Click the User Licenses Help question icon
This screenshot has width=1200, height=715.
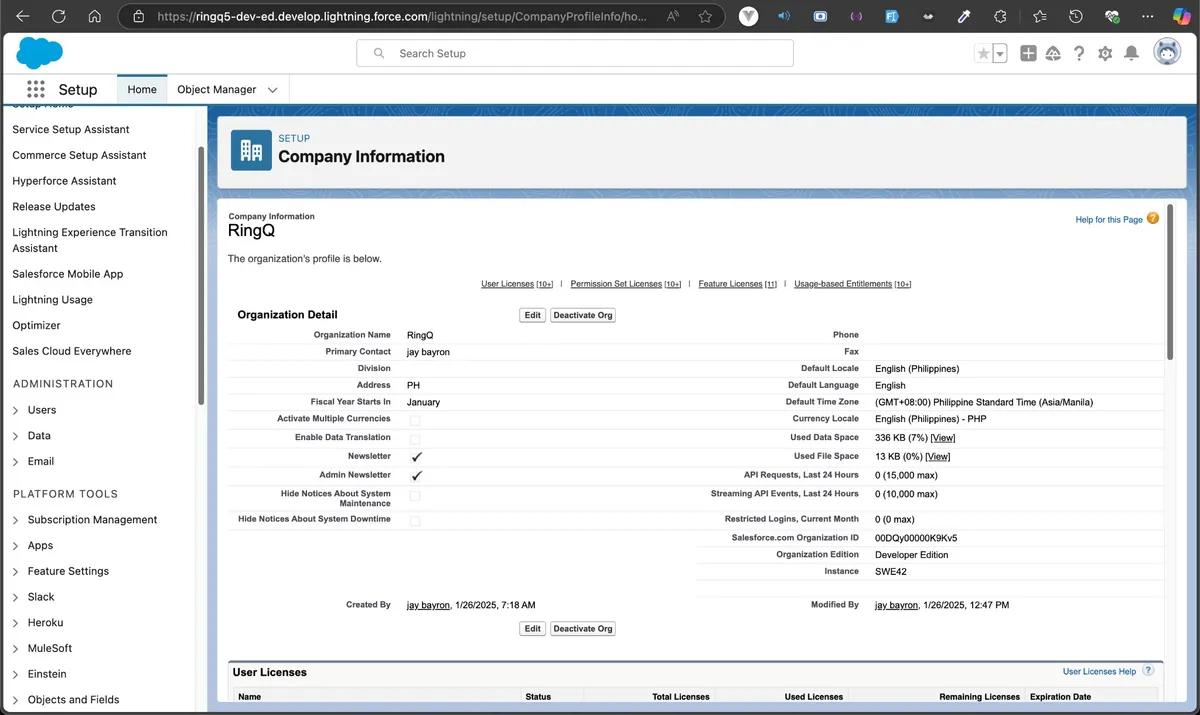pyautogui.click(x=1148, y=671)
